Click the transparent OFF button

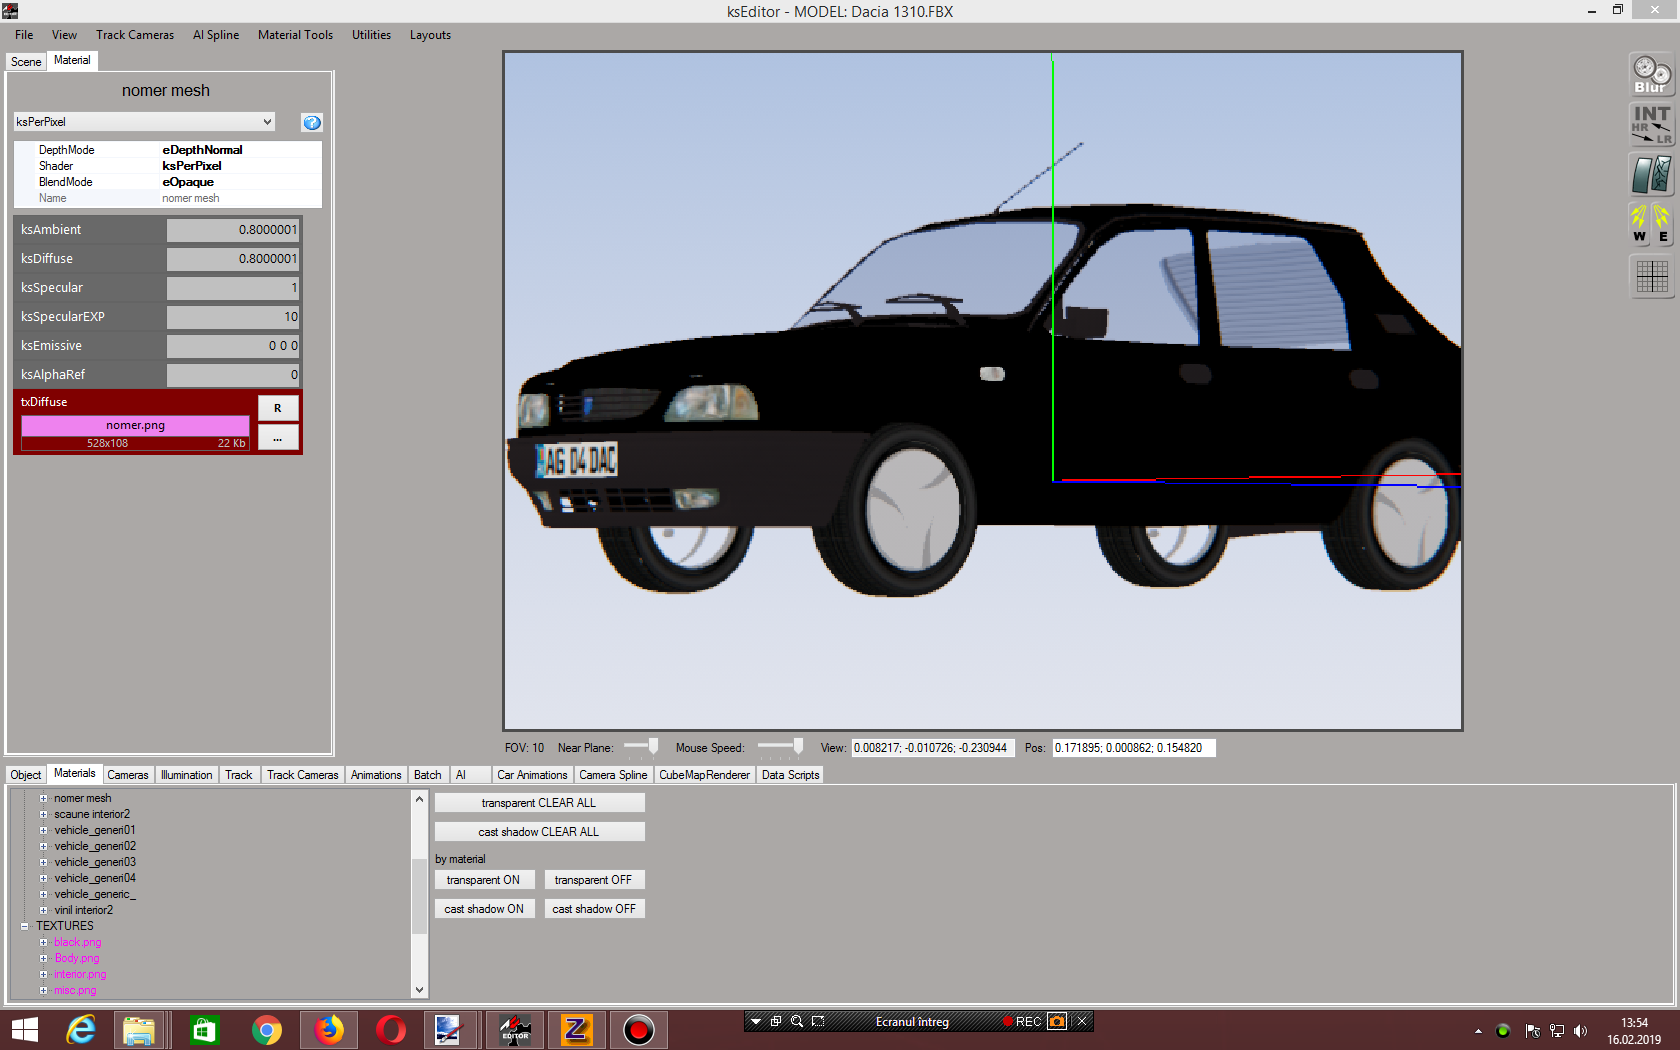[594, 880]
